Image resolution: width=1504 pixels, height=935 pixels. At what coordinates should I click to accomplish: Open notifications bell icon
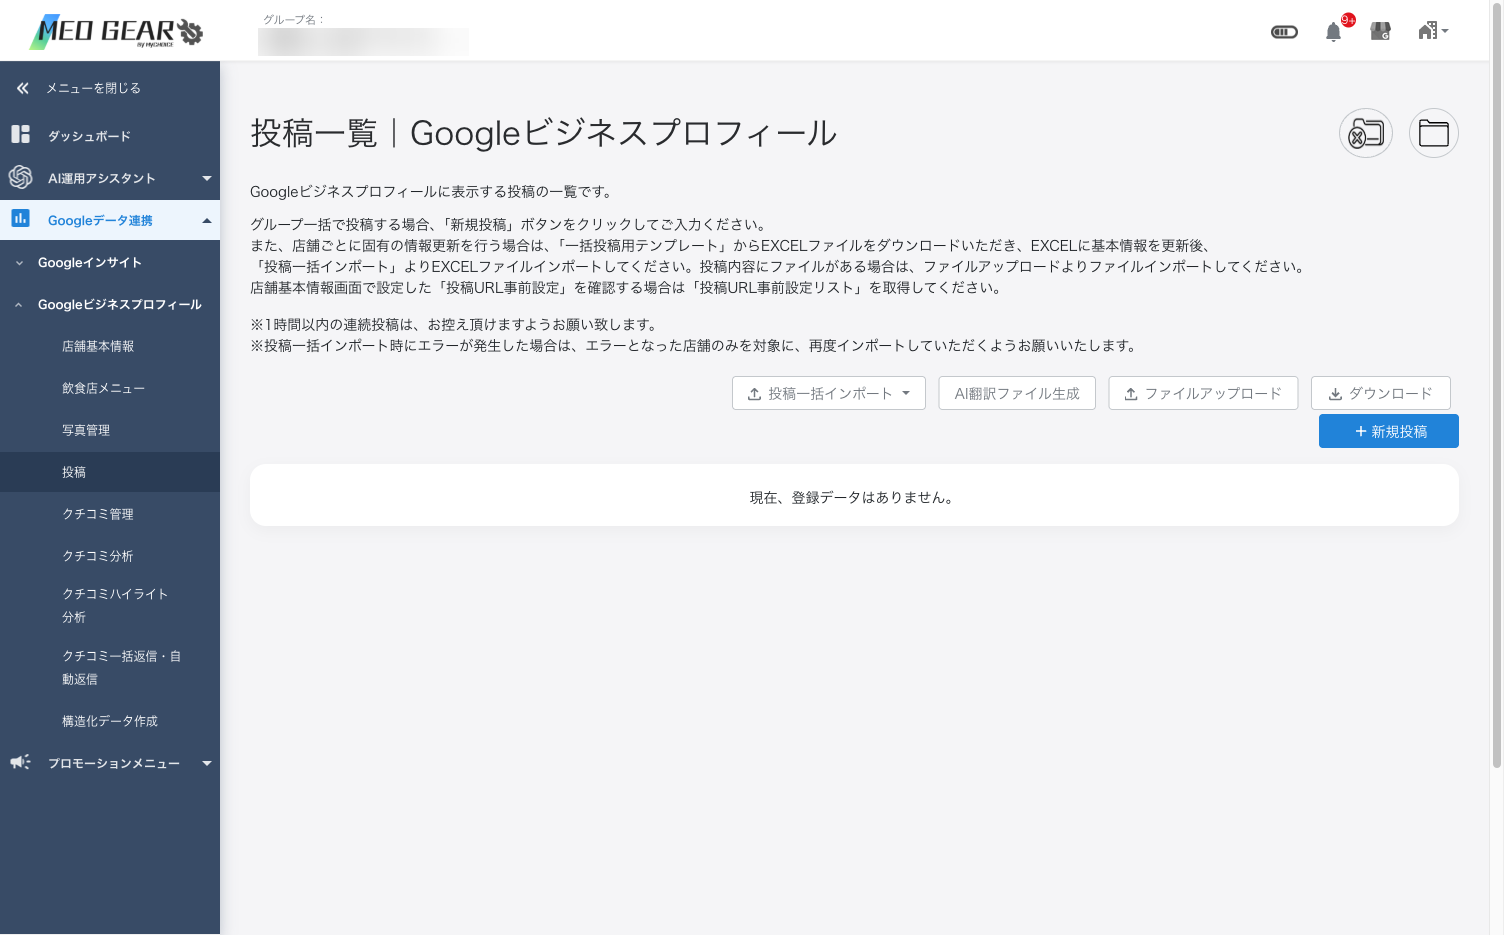click(1333, 32)
